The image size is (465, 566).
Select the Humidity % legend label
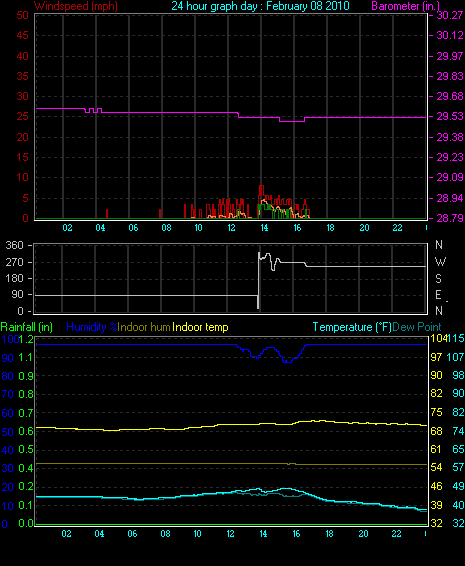click(92, 327)
